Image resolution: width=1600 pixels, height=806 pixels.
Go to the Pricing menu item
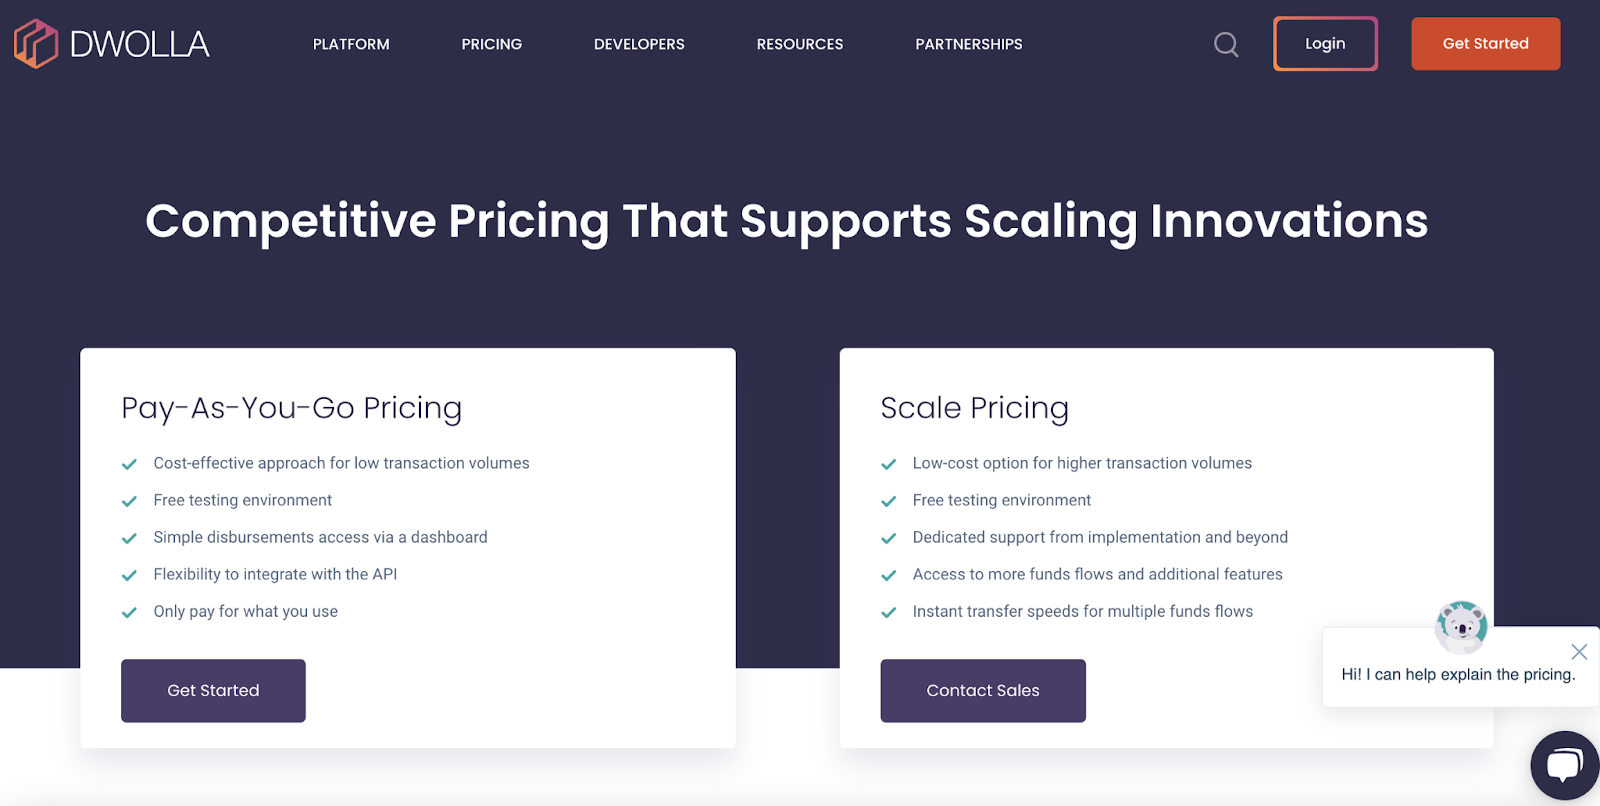(491, 44)
